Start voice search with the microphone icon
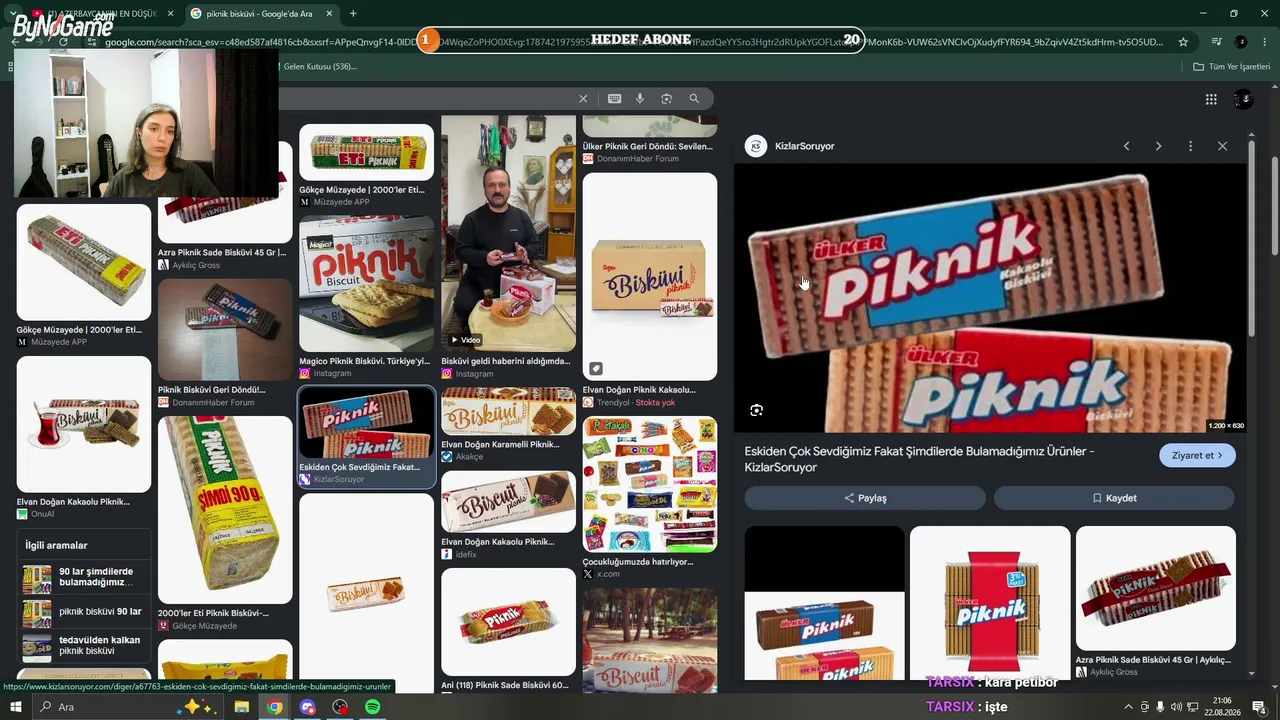This screenshot has width=1280, height=720. 640,99
